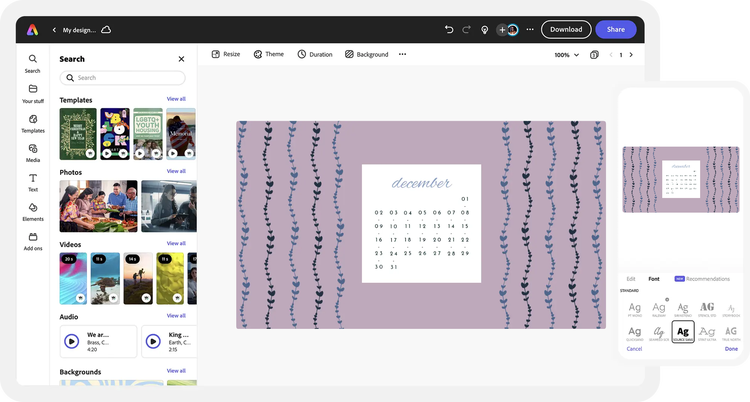Choose the family cooking photo
Image resolution: width=750 pixels, height=402 pixels.
[x=98, y=206]
